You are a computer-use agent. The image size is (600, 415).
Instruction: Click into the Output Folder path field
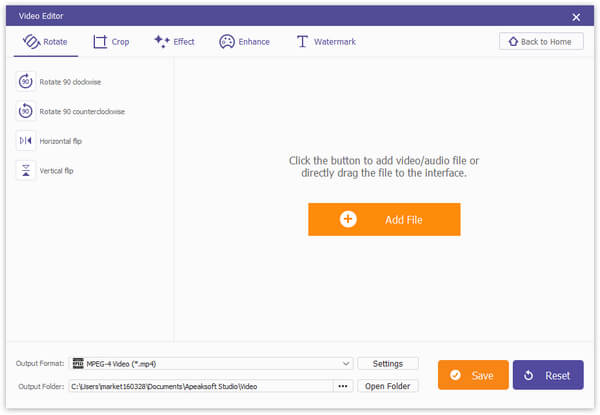click(x=201, y=386)
